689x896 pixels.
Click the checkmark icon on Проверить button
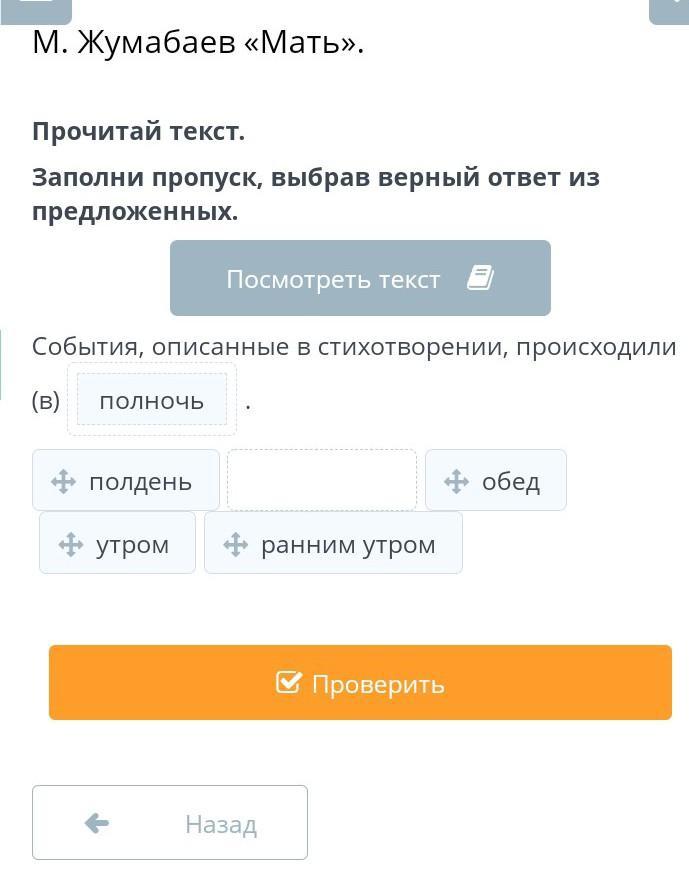click(x=288, y=682)
